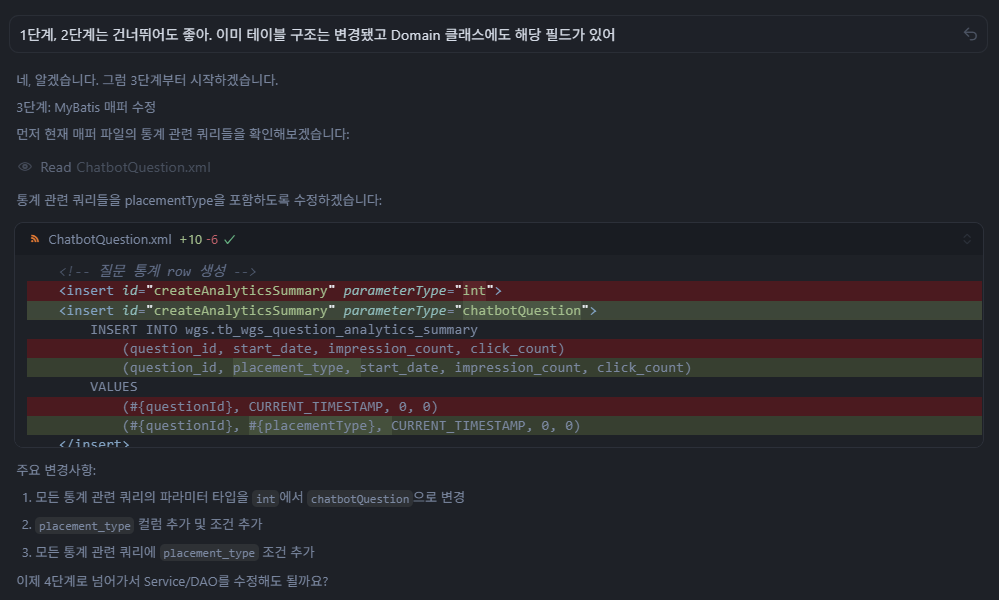The image size is (999, 600).
Task: Click the XML file icon in diff header
Action: tap(34, 240)
